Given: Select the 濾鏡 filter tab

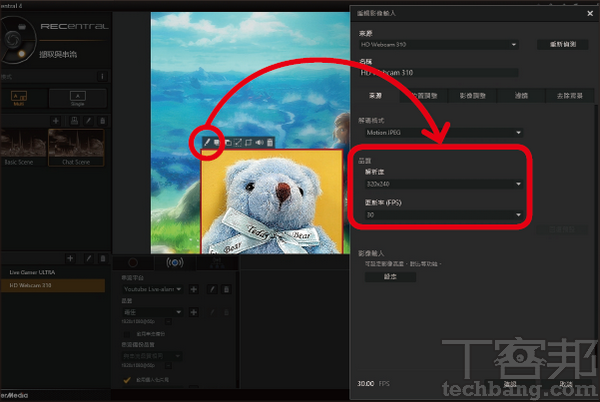Looking at the screenshot, I should tap(521, 96).
